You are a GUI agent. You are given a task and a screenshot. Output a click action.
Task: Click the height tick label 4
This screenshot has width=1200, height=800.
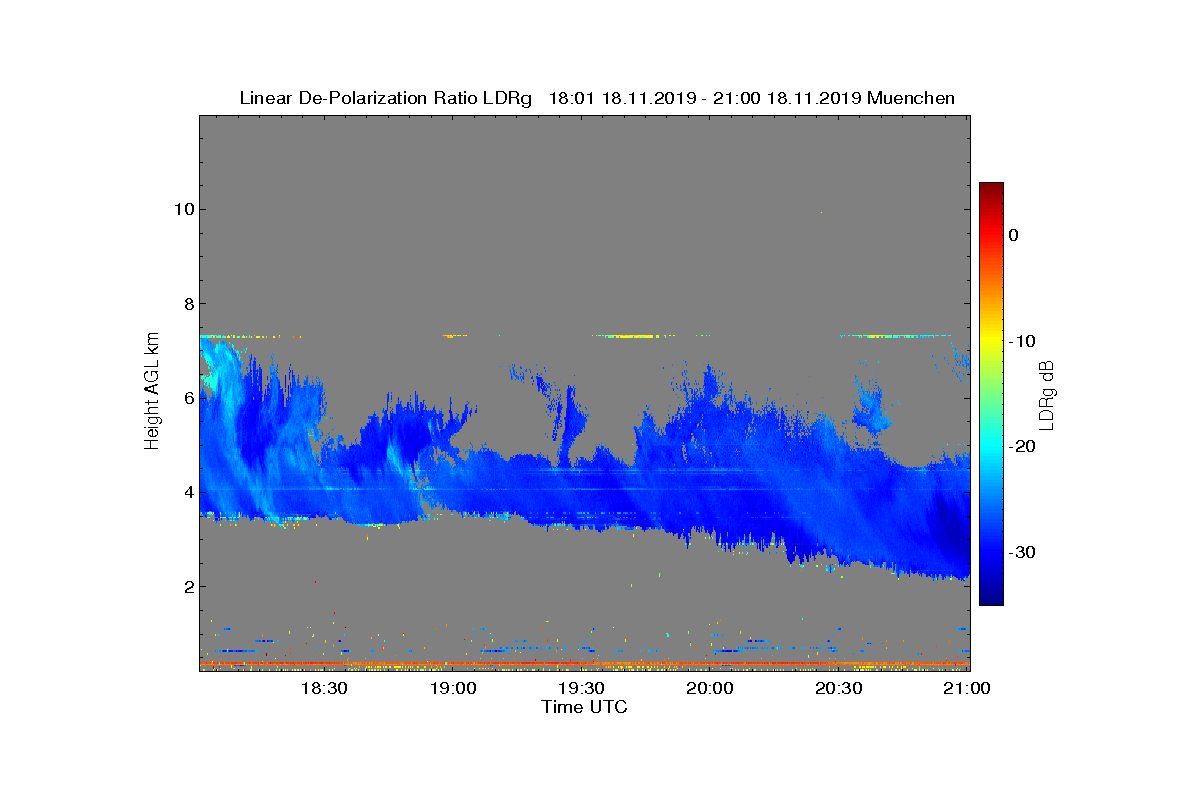(x=188, y=492)
